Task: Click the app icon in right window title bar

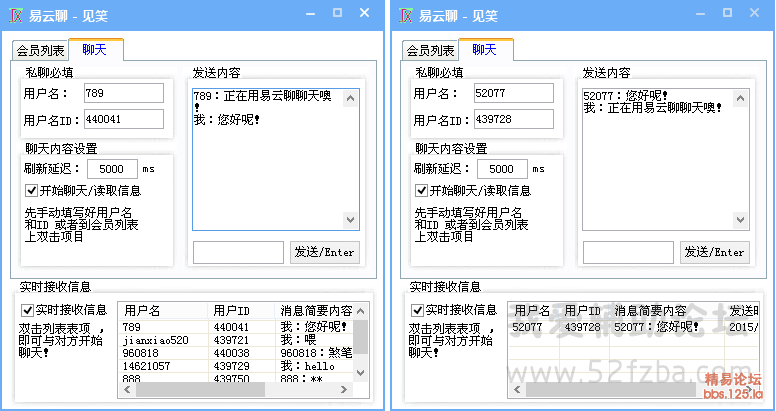Action: pyautogui.click(x=406, y=15)
